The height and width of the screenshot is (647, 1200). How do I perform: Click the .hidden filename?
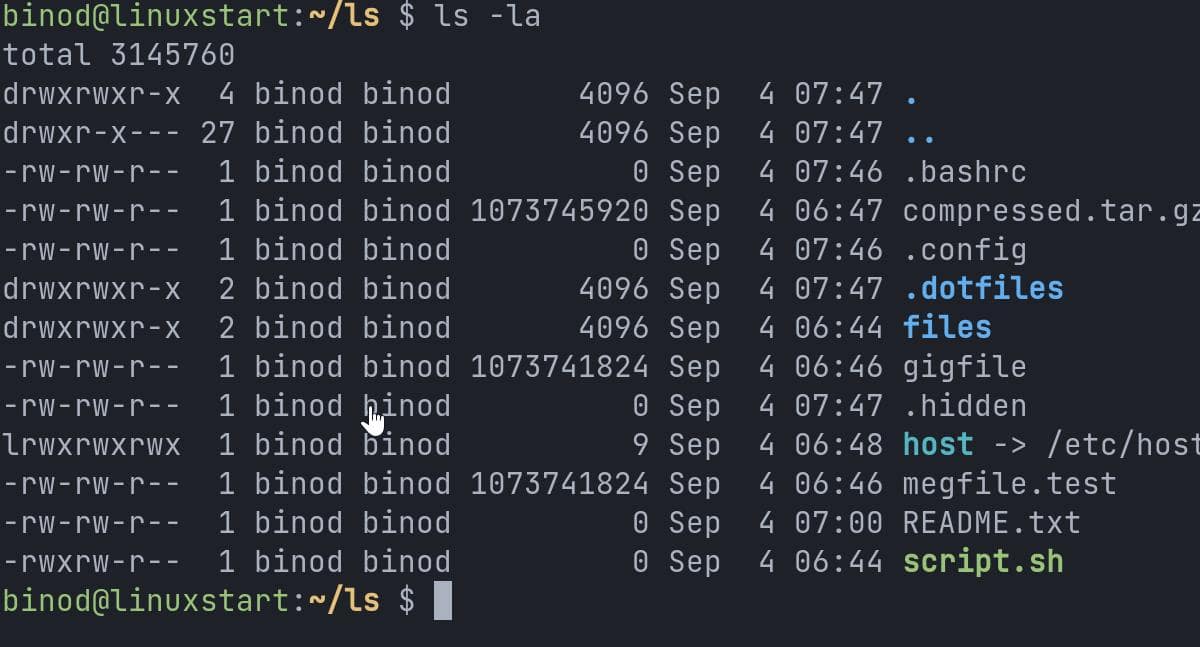[964, 406]
